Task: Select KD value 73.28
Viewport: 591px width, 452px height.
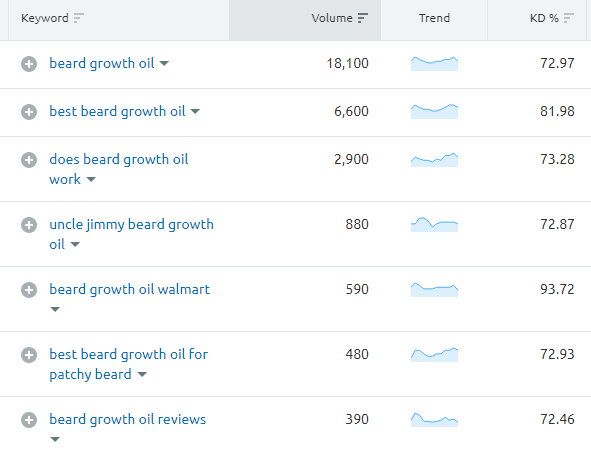Action: tap(557, 159)
